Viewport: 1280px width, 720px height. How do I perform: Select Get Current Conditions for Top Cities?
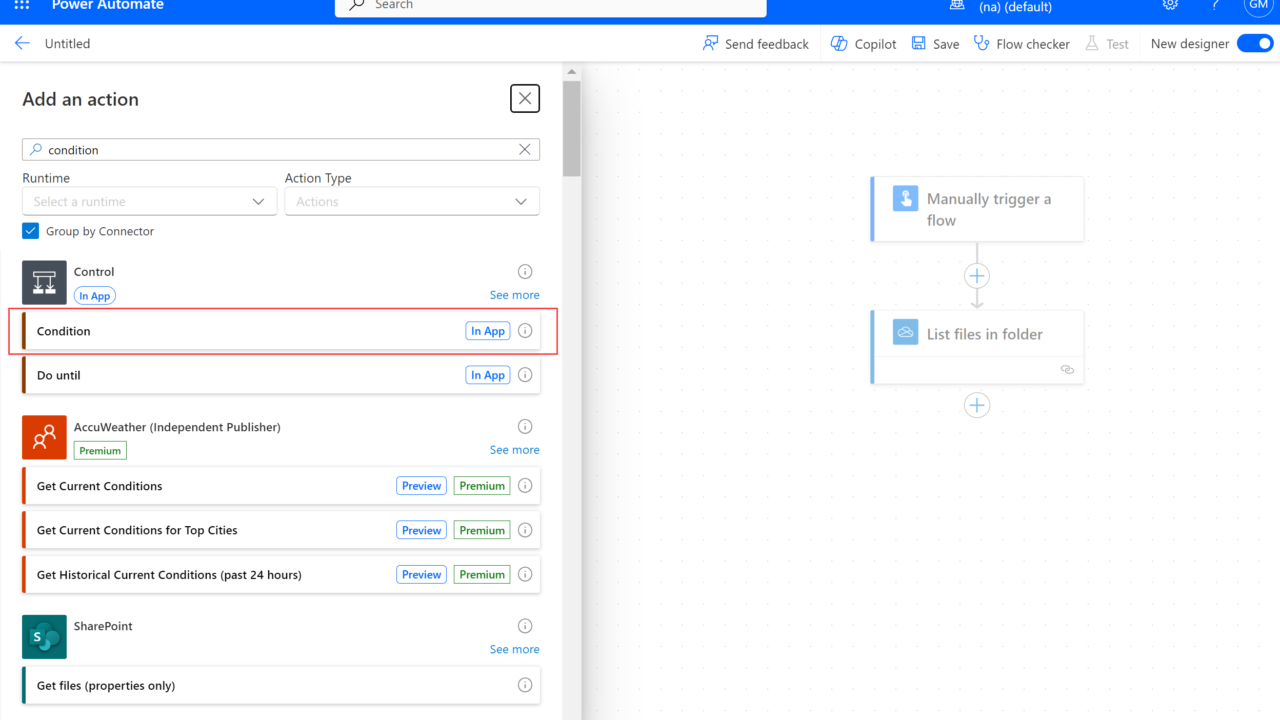coord(282,530)
